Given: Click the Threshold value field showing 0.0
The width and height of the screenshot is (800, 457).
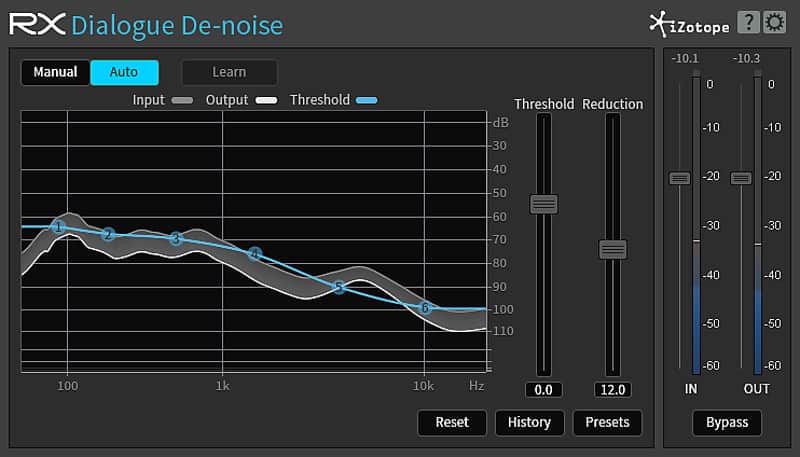Looking at the screenshot, I should [543, 390].
